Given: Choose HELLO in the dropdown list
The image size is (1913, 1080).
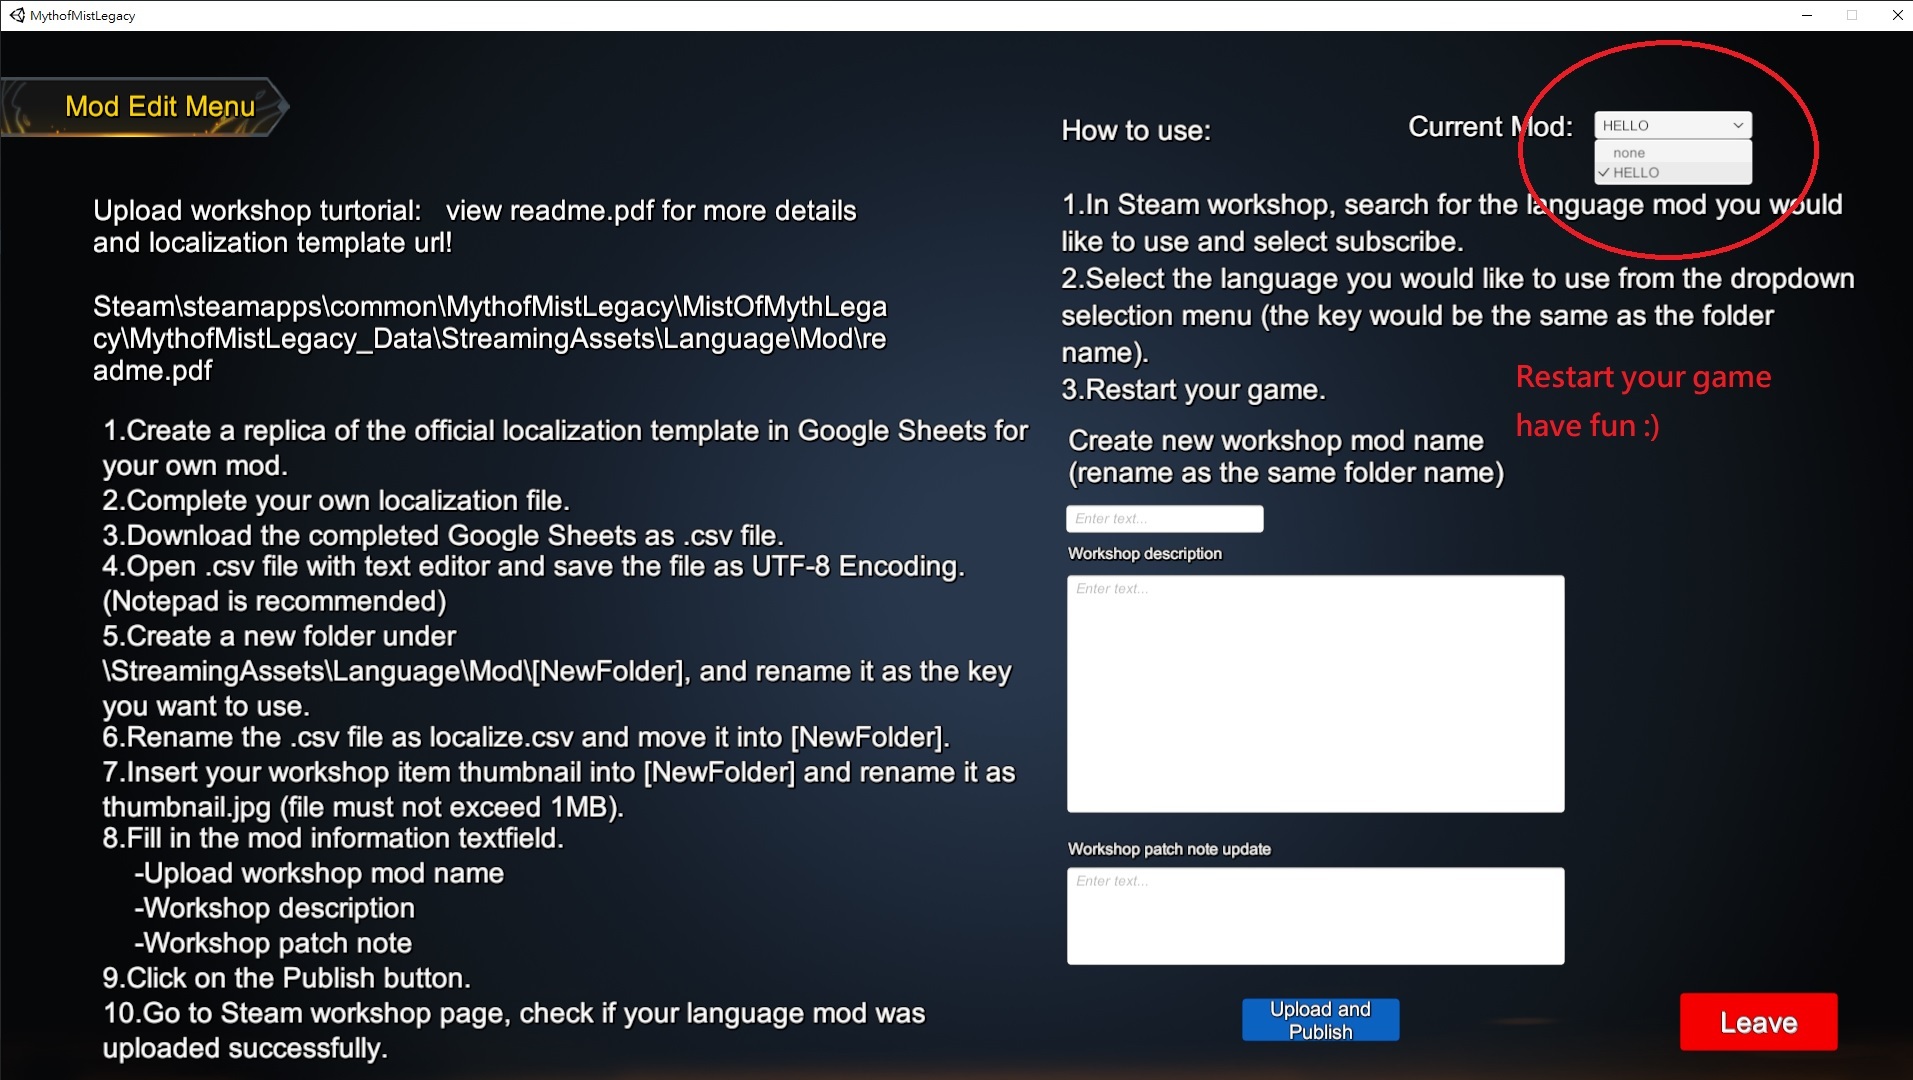Looking at the screenshot, I should click(x=1637, y=173).
